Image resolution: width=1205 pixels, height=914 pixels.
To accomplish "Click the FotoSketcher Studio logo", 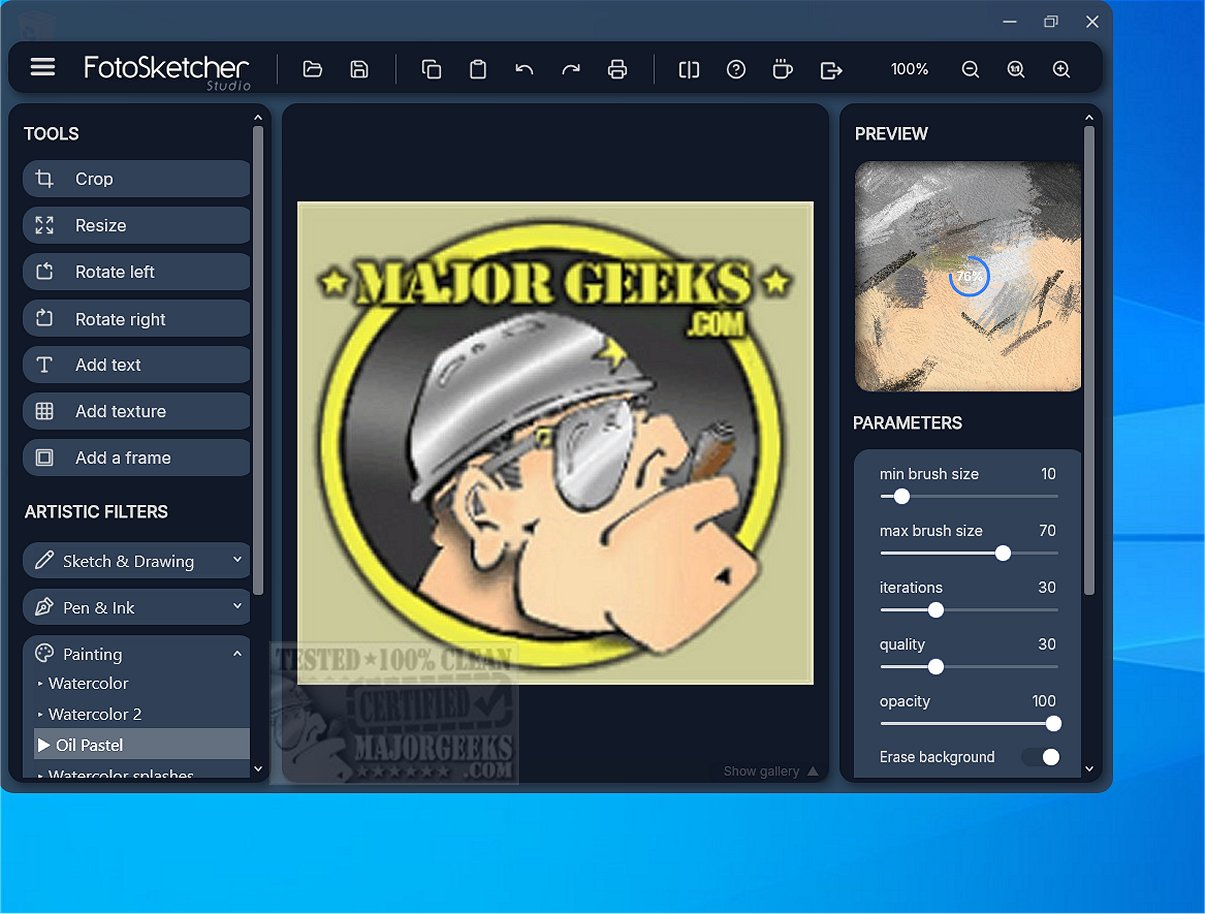I will click(x=167, y=70).
